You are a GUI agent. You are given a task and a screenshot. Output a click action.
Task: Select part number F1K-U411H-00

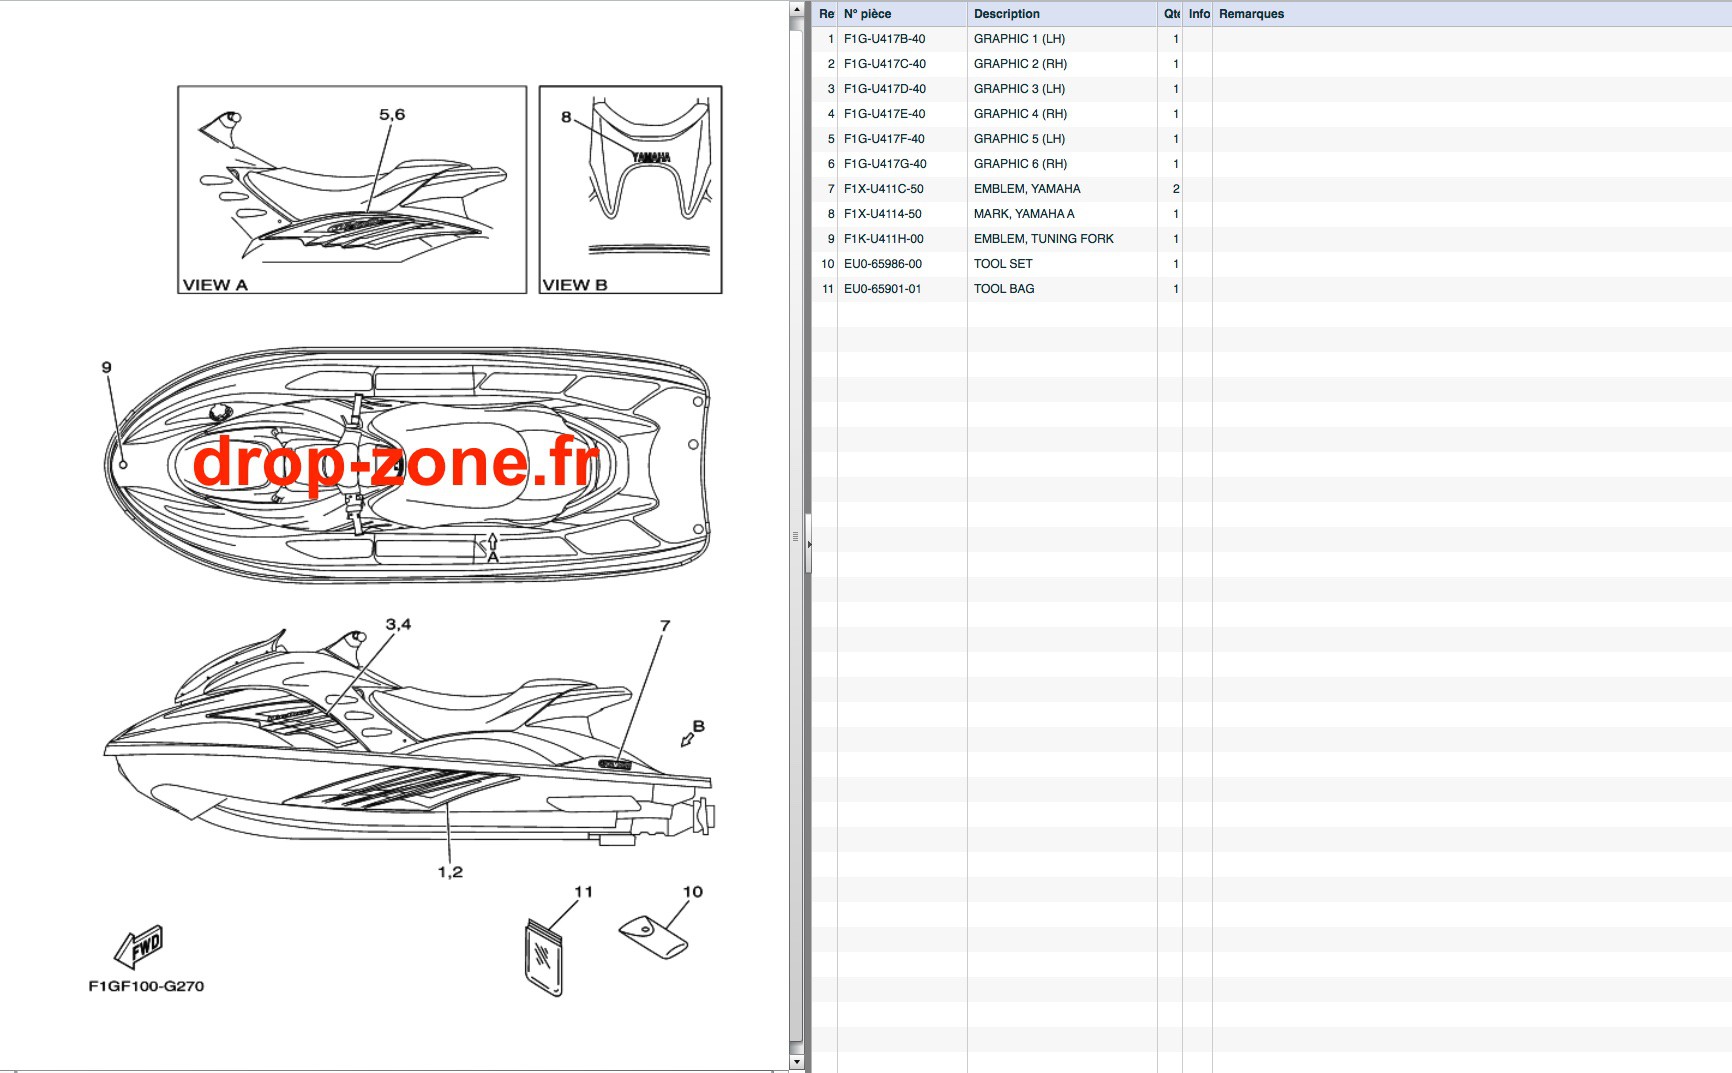[x=883, y=239]
